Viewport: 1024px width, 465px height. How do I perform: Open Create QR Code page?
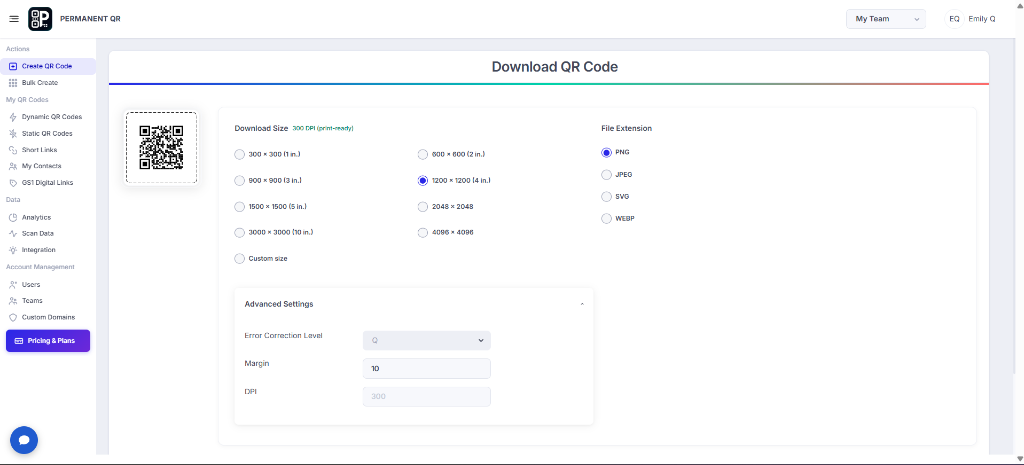[x=47, y=66]
